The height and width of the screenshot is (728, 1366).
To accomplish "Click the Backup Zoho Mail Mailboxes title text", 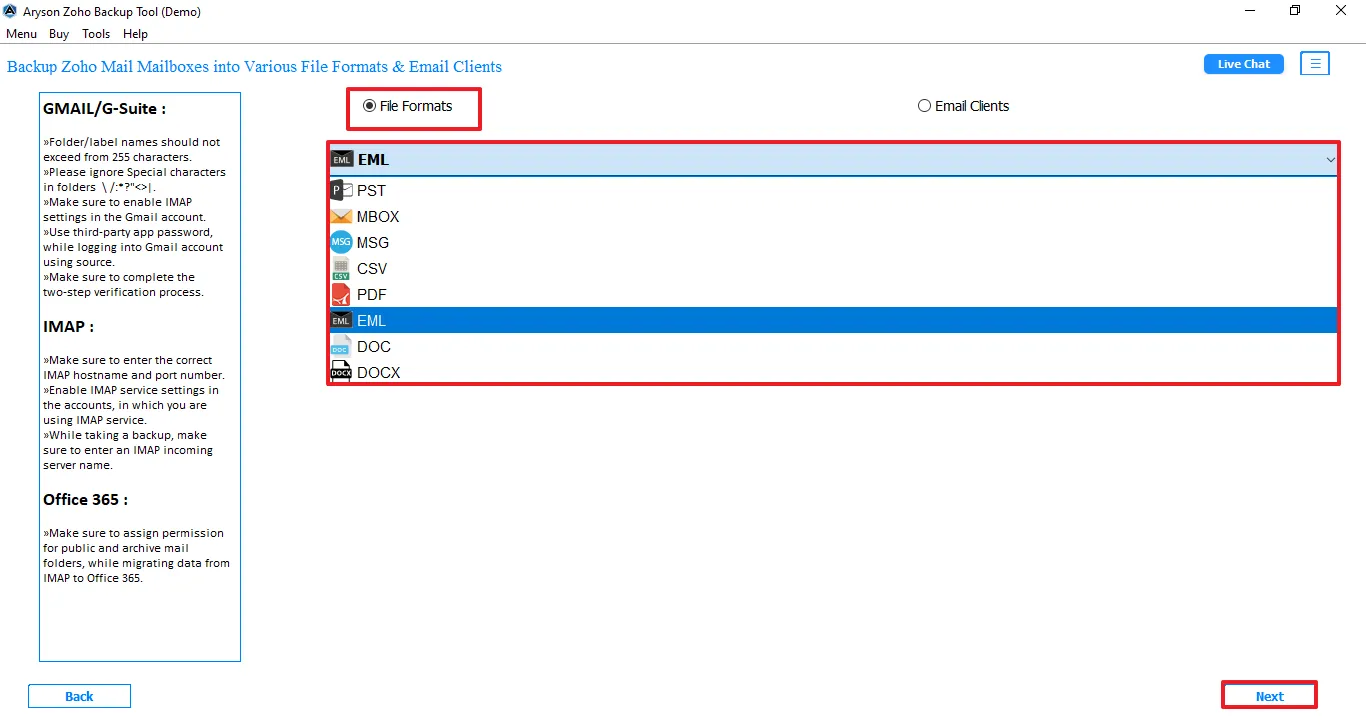I will pos(254,67).
